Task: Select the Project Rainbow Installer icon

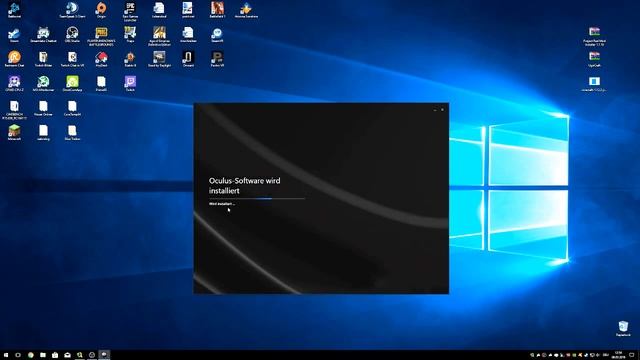Action: (594, 36)
